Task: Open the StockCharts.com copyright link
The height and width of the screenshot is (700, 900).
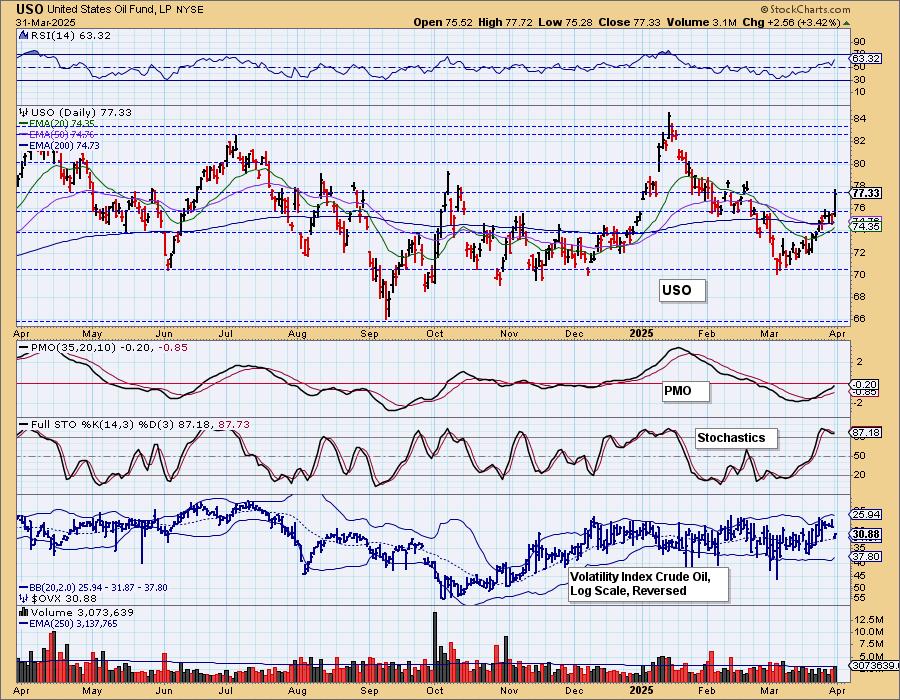Action: pyautogui.click(x=805, y=9)
